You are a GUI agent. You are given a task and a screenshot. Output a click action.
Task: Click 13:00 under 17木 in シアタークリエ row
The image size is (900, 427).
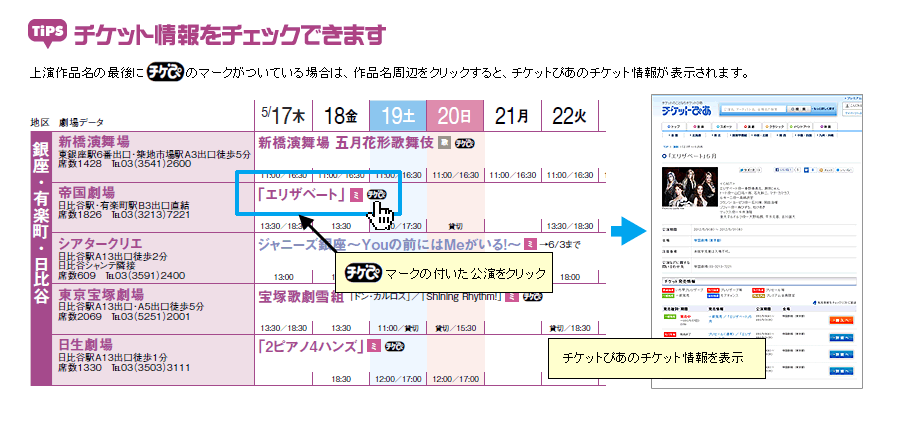tap(284, 277)
